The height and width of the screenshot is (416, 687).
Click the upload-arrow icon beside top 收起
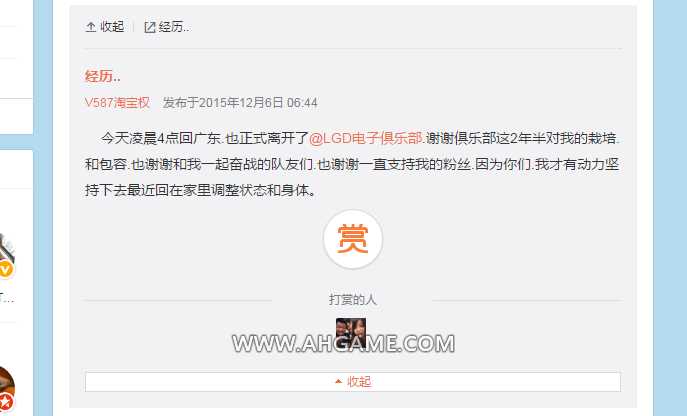91,27
